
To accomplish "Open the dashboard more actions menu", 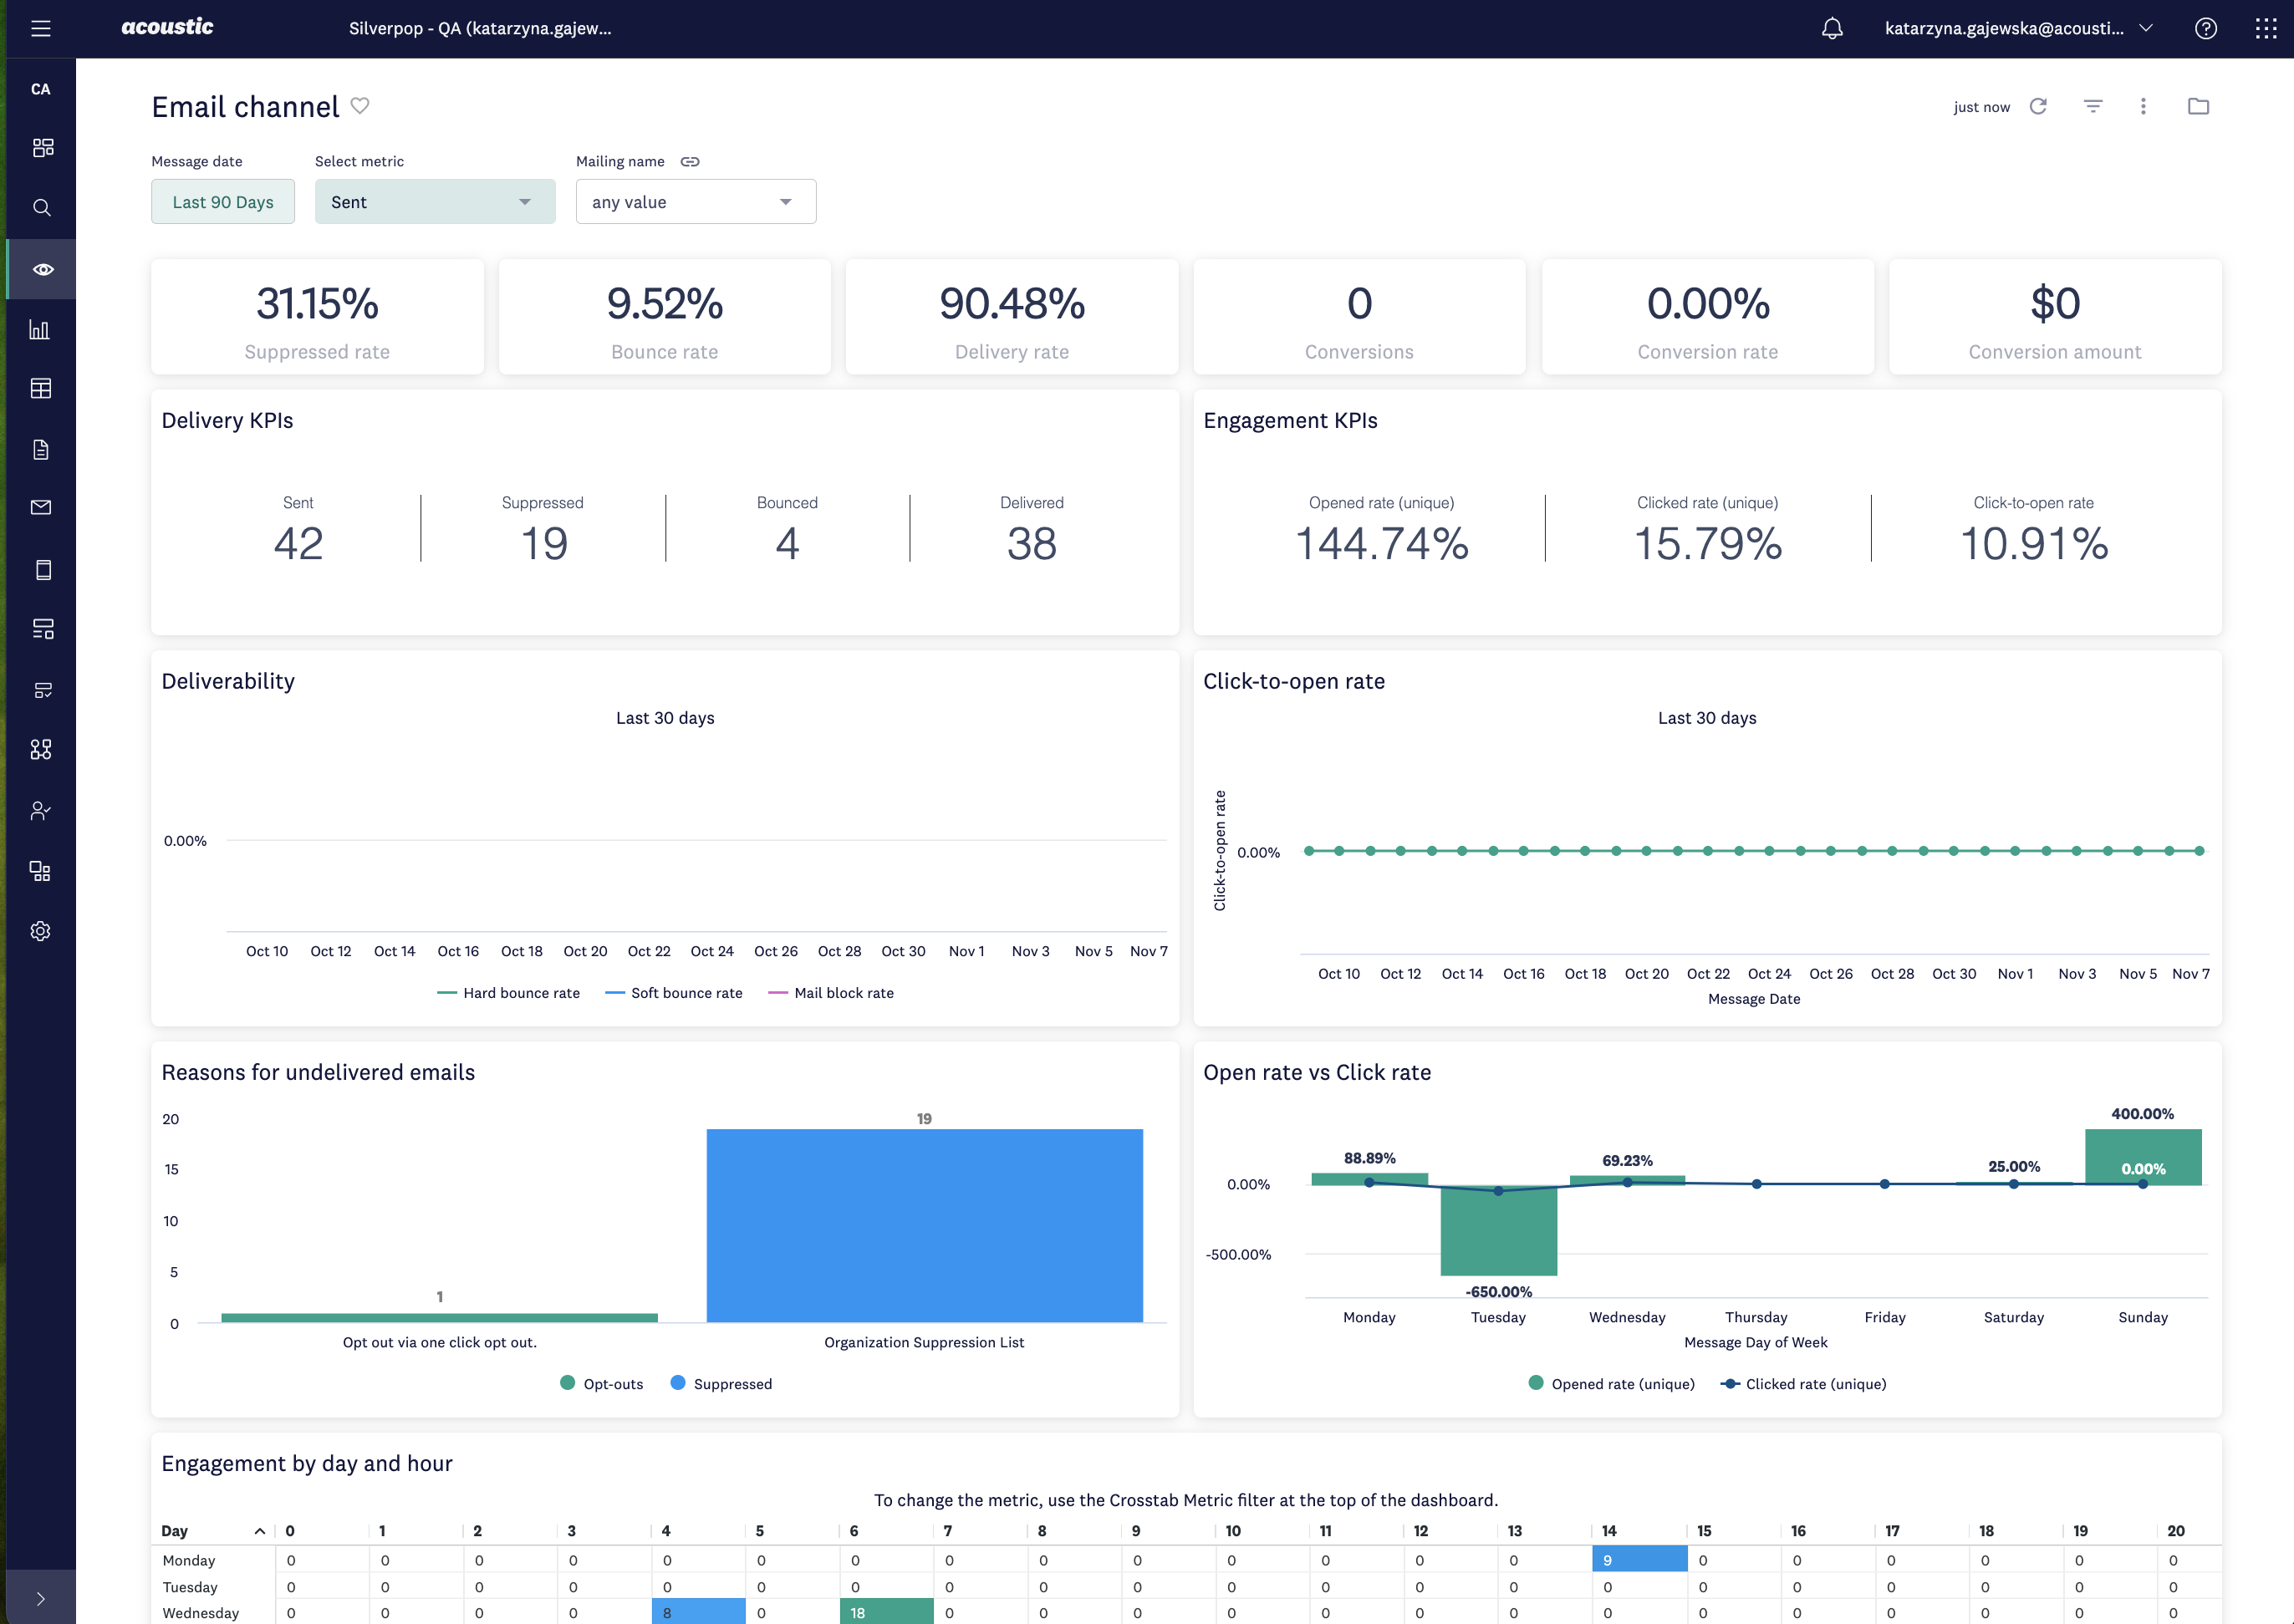I will [x=2143, y=106].
